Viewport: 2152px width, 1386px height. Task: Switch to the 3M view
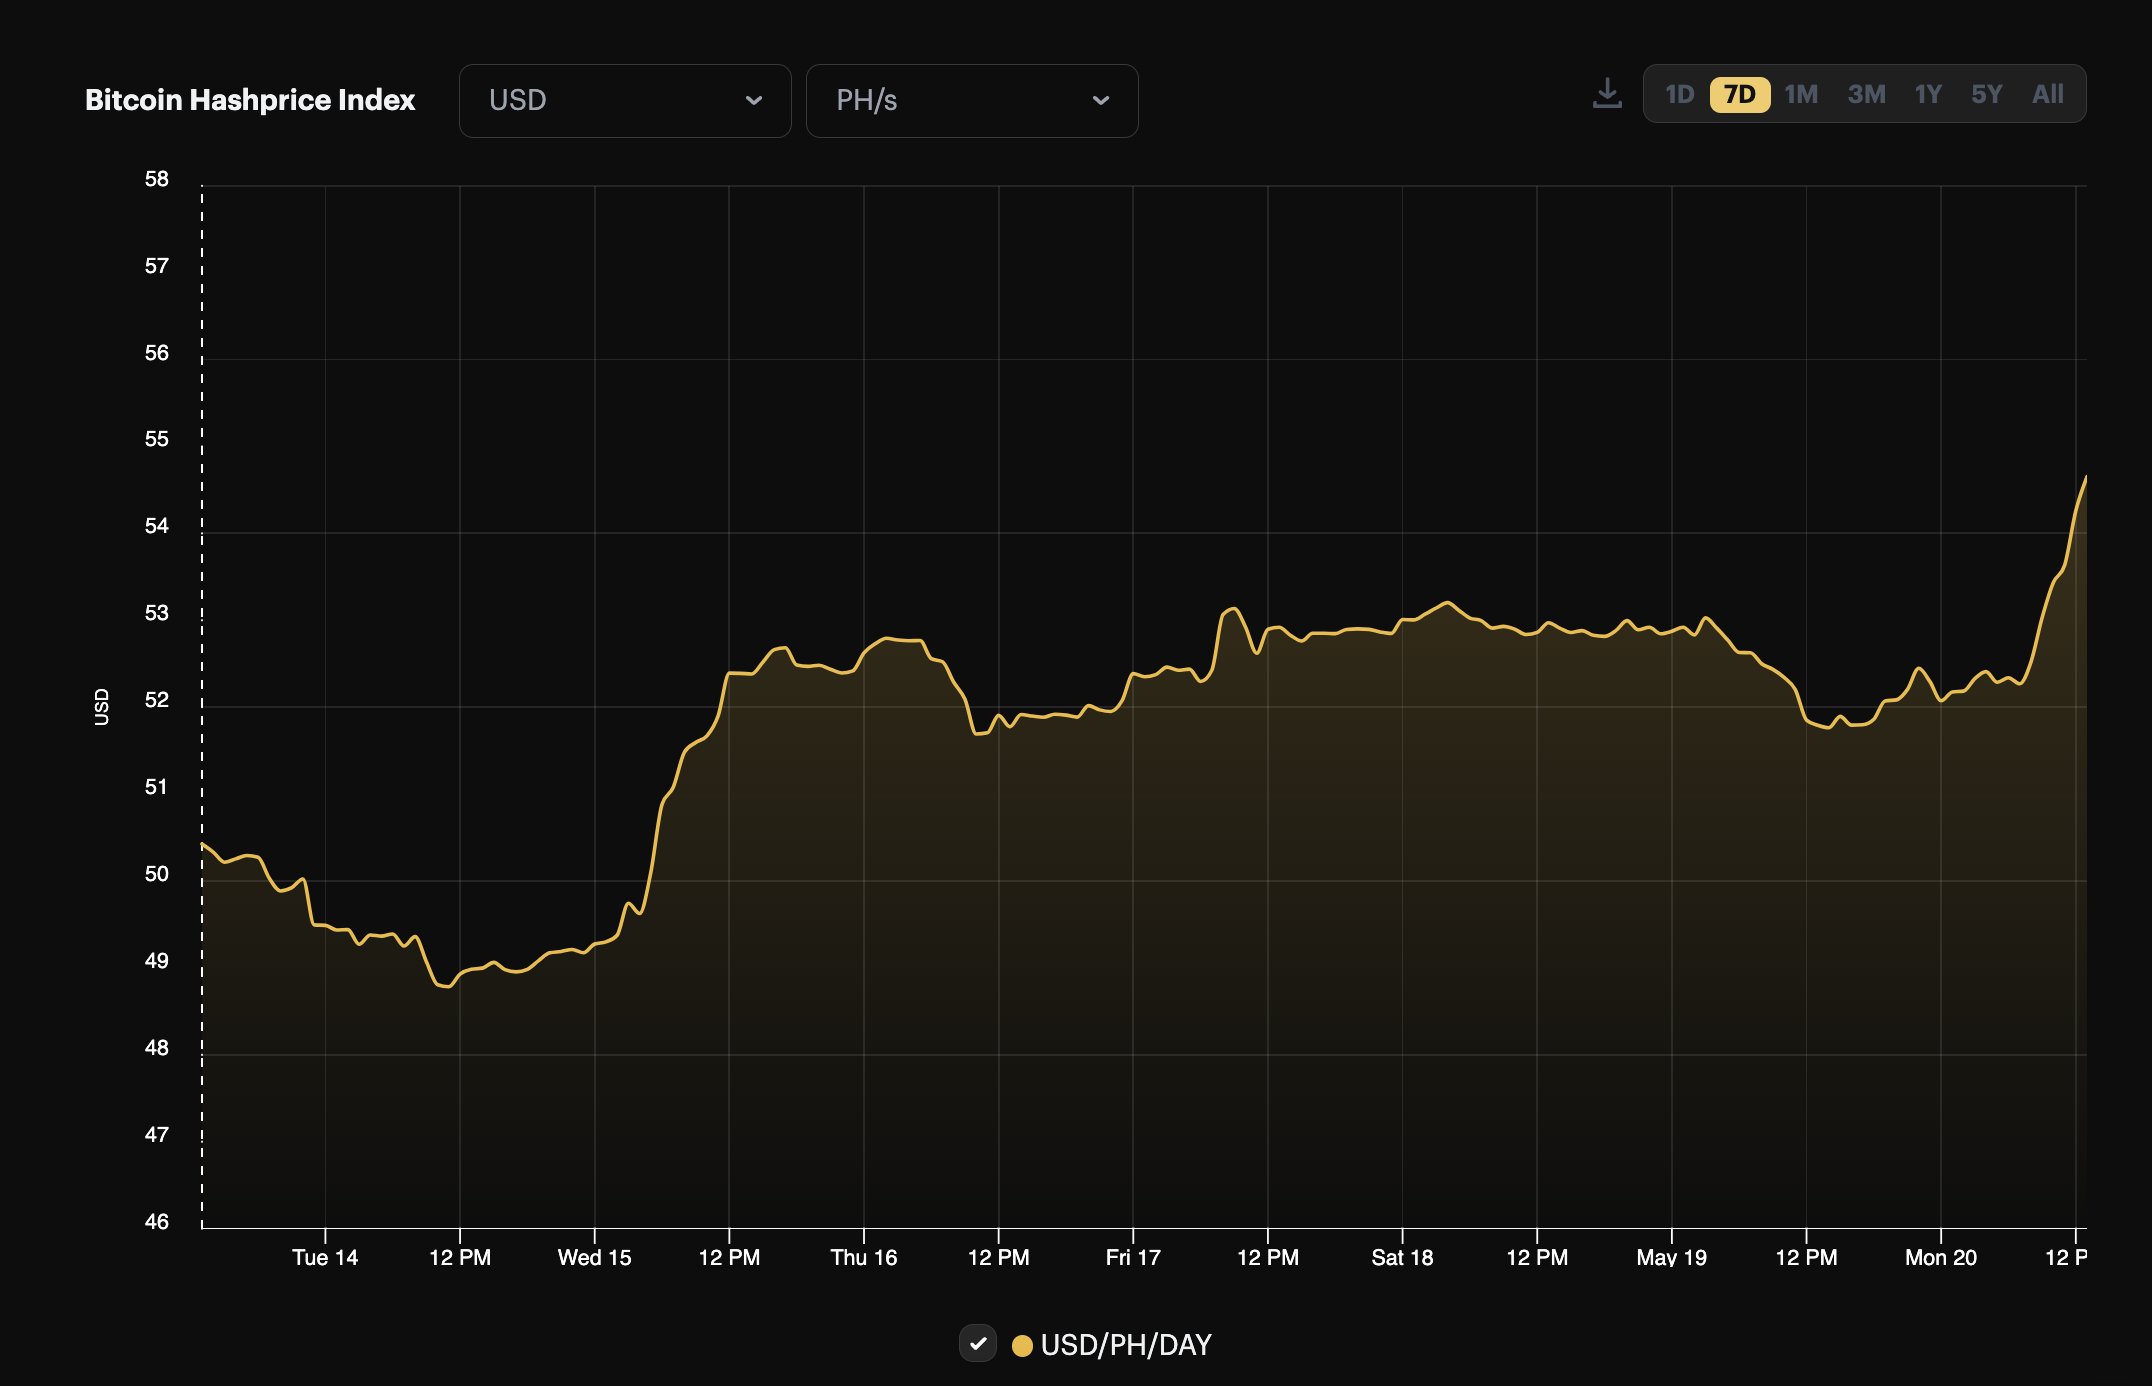[x=1866, y=93]
